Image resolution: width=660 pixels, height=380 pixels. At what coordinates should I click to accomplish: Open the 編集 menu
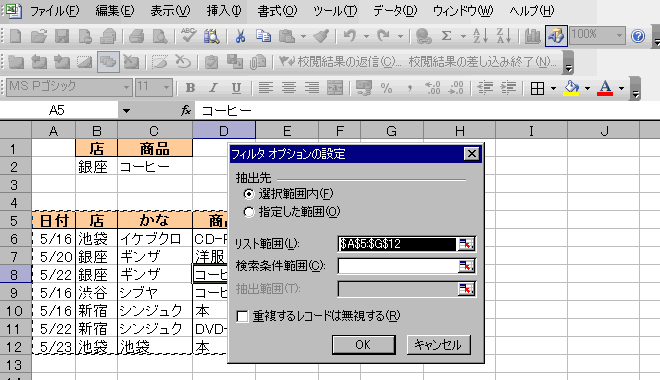click(115, 11)
